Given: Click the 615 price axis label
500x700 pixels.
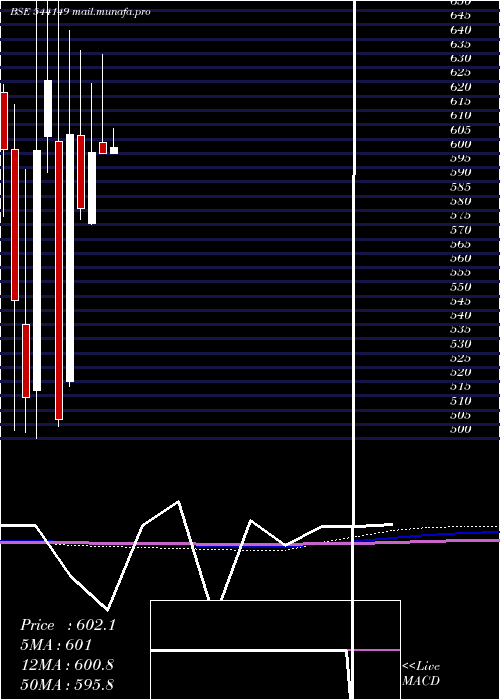Looking at the screenshot, I should pyautogui.click(x=460, y=101).
